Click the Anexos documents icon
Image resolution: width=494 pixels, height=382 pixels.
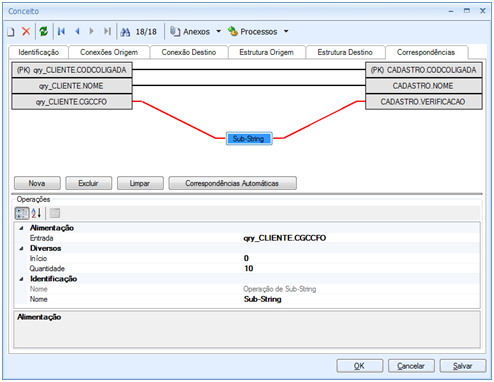(x=175, y=31)
